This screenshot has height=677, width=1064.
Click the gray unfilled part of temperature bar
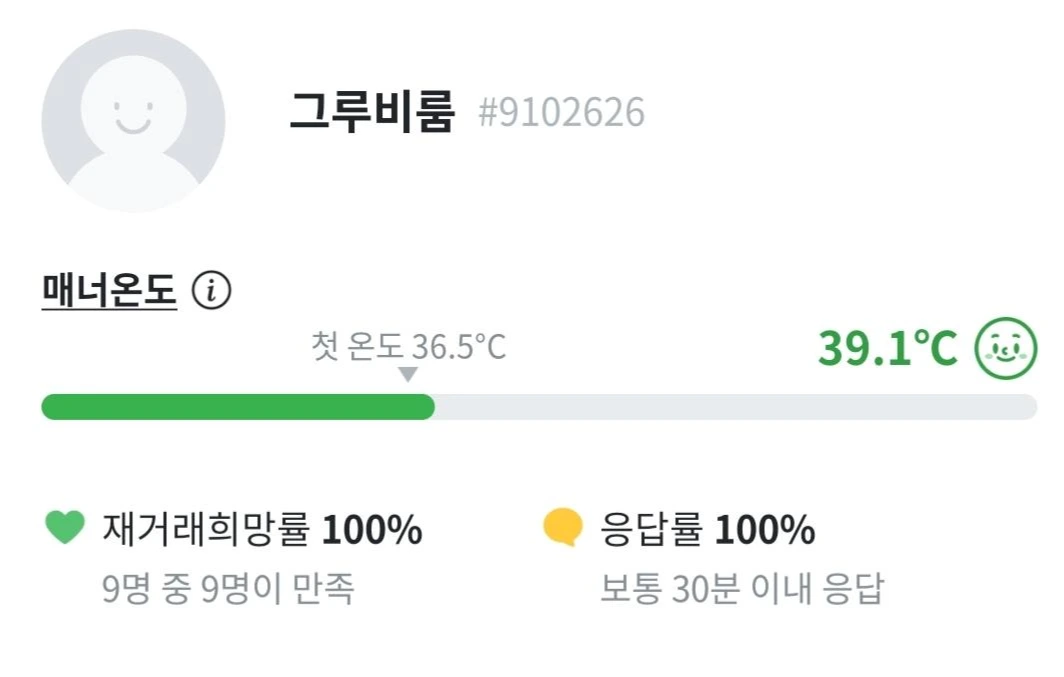(x=735, y=407)
